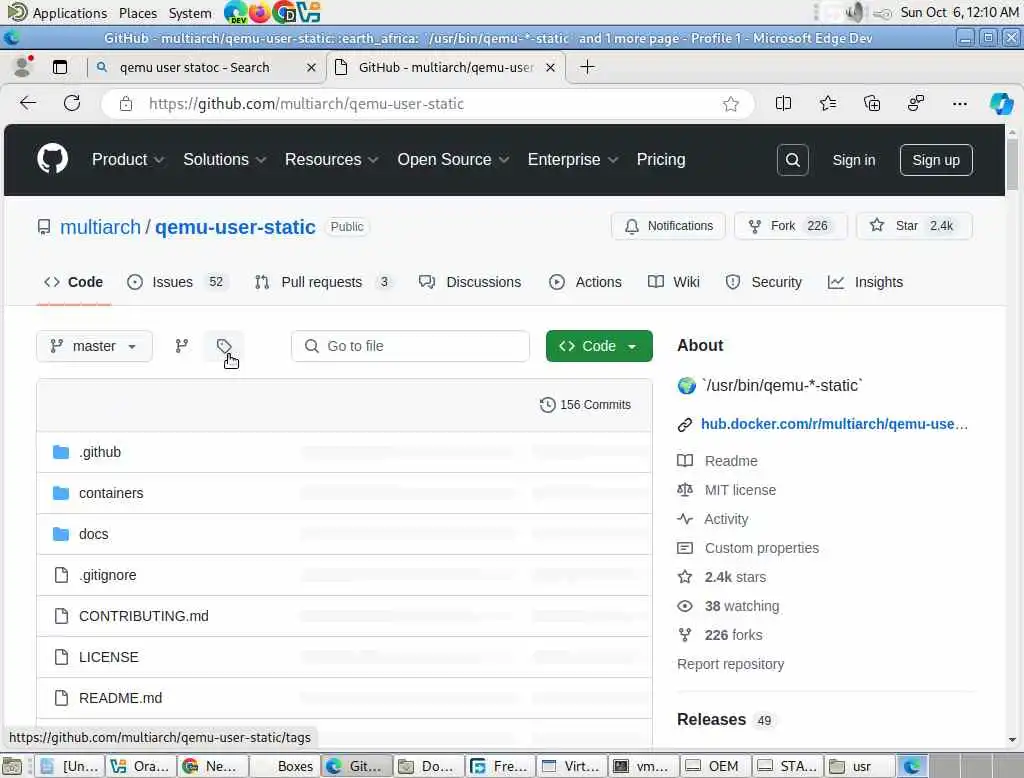View the 156 Commits history
The height and width of the screenshot is (778, 1024).
pyautogui.click(x=585, y=405)
